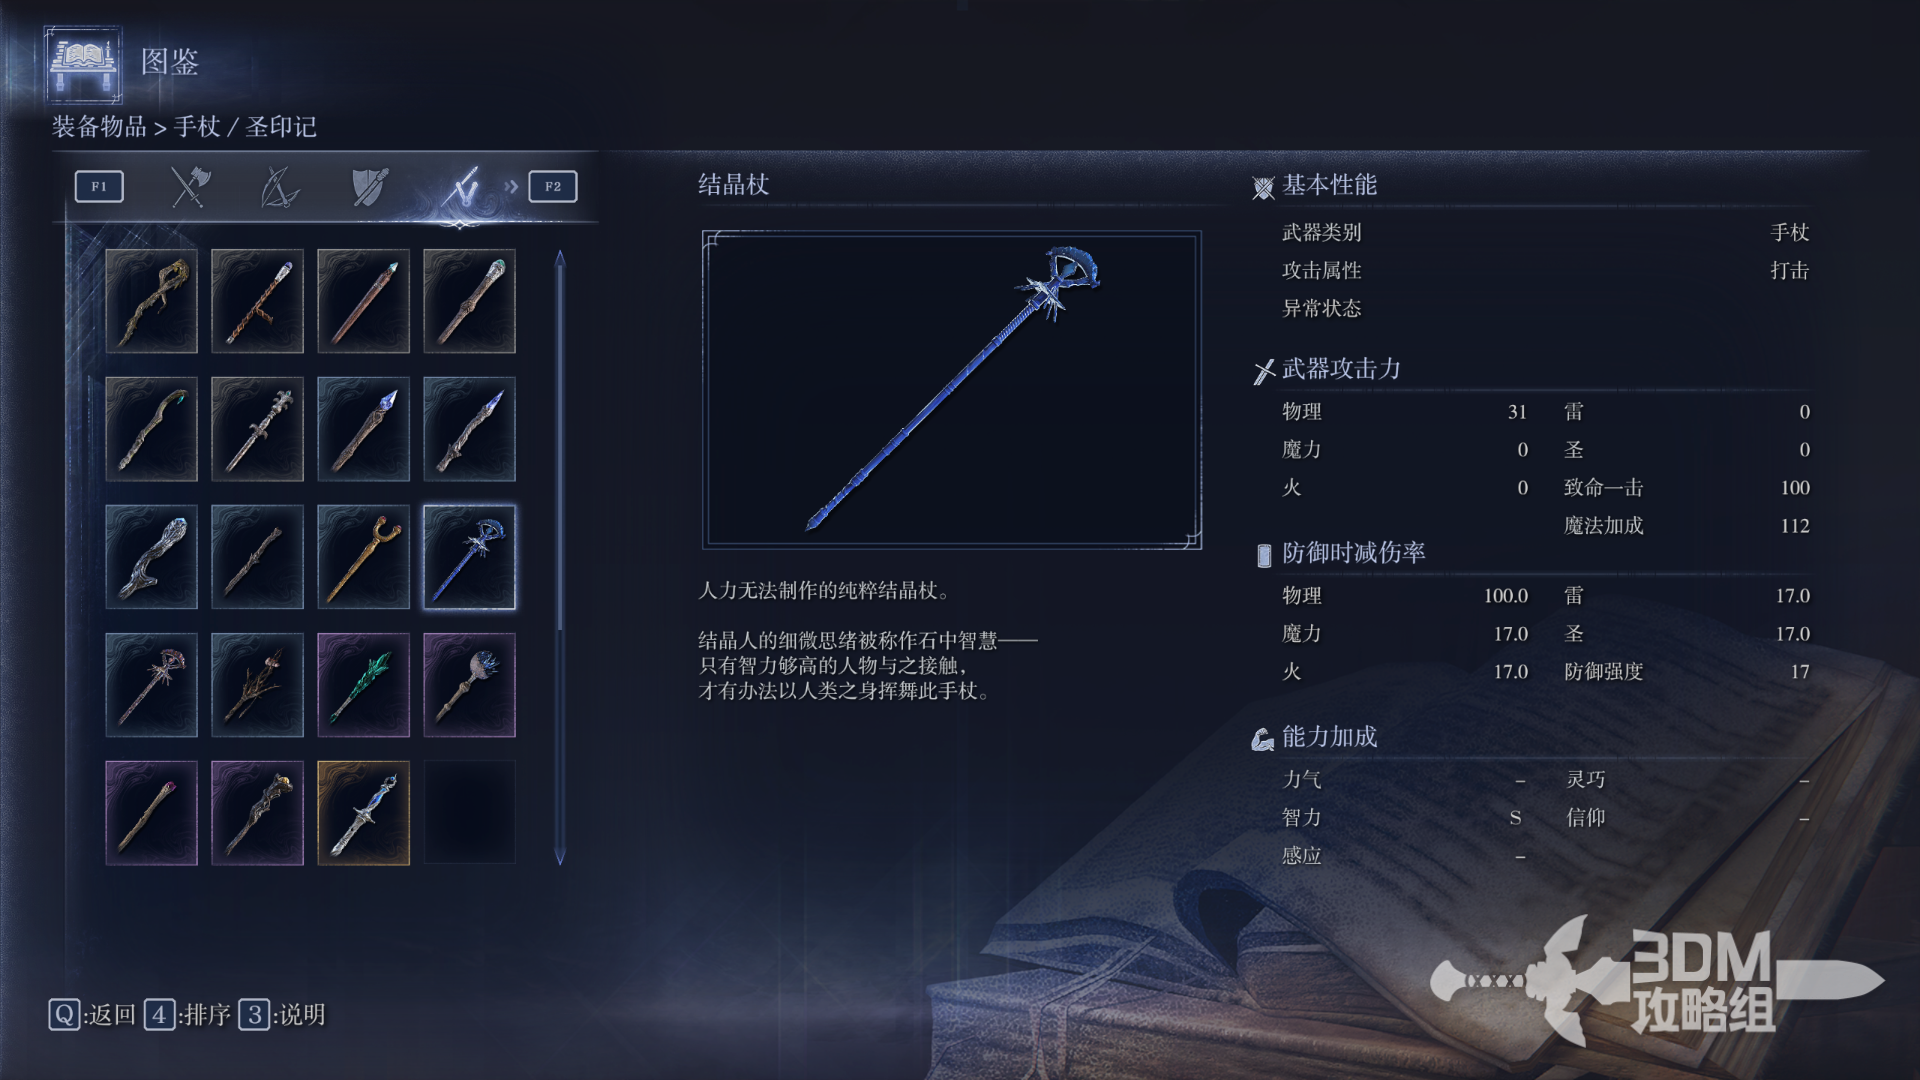Screen dimensions: 1920x1080
Task: Select the highlighted blue crystal staff thumbnail
Action: coord(469,557)
